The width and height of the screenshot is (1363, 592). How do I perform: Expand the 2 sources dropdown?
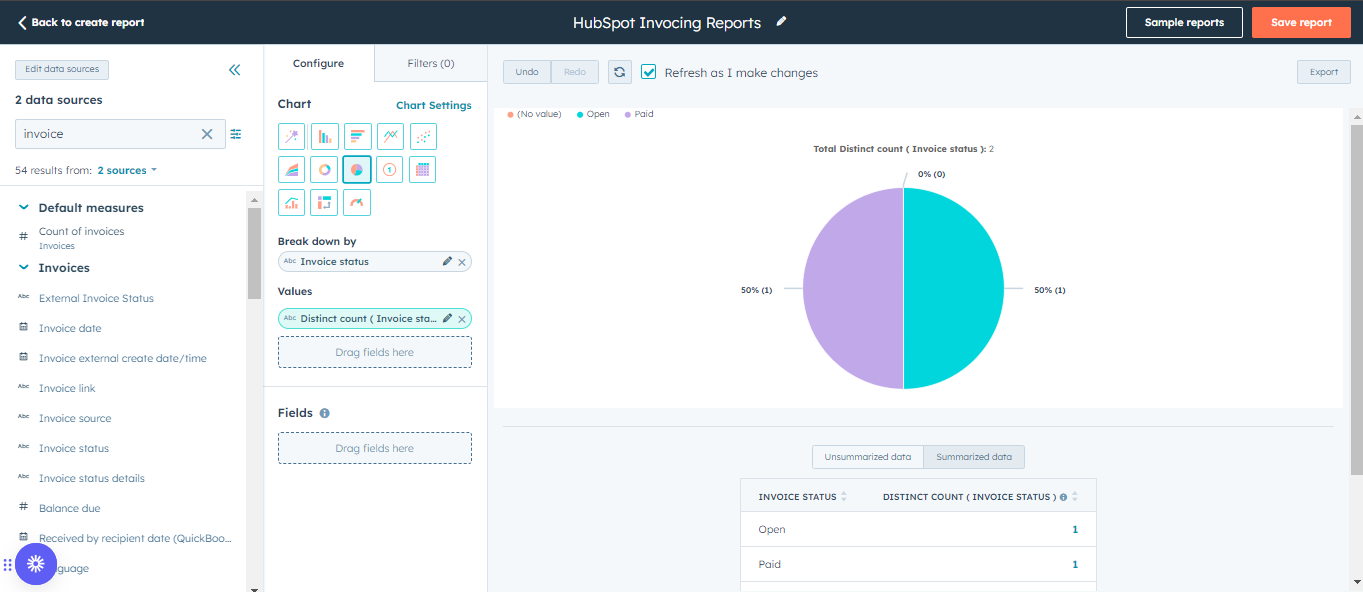(x=122, y=170)
